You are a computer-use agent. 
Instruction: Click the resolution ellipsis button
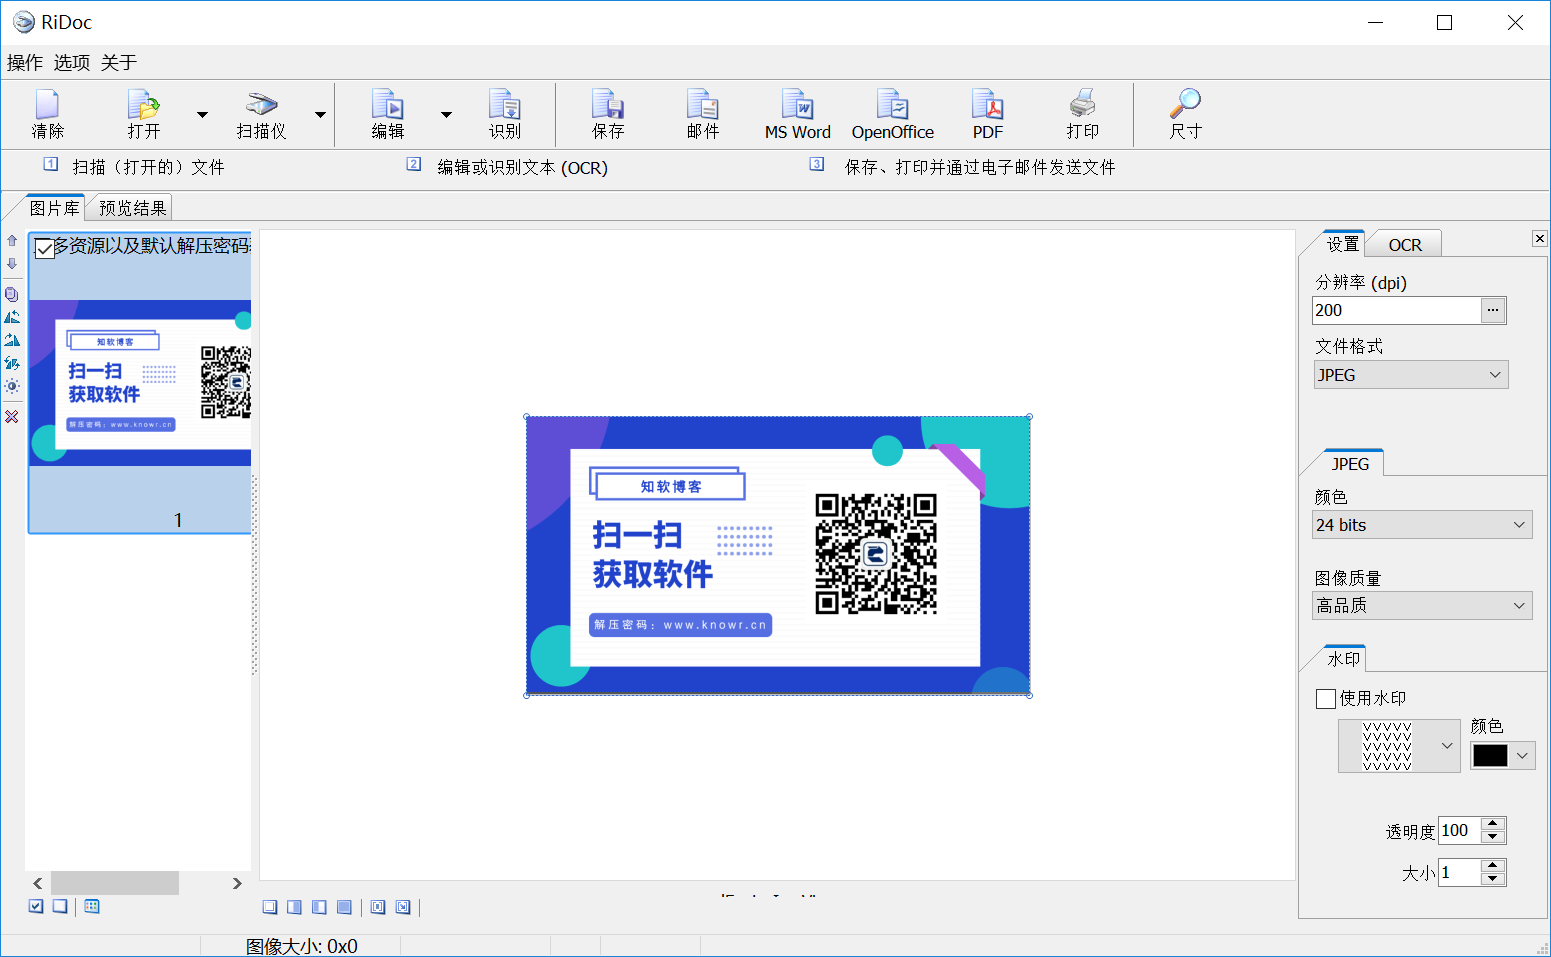[1493, 310]
